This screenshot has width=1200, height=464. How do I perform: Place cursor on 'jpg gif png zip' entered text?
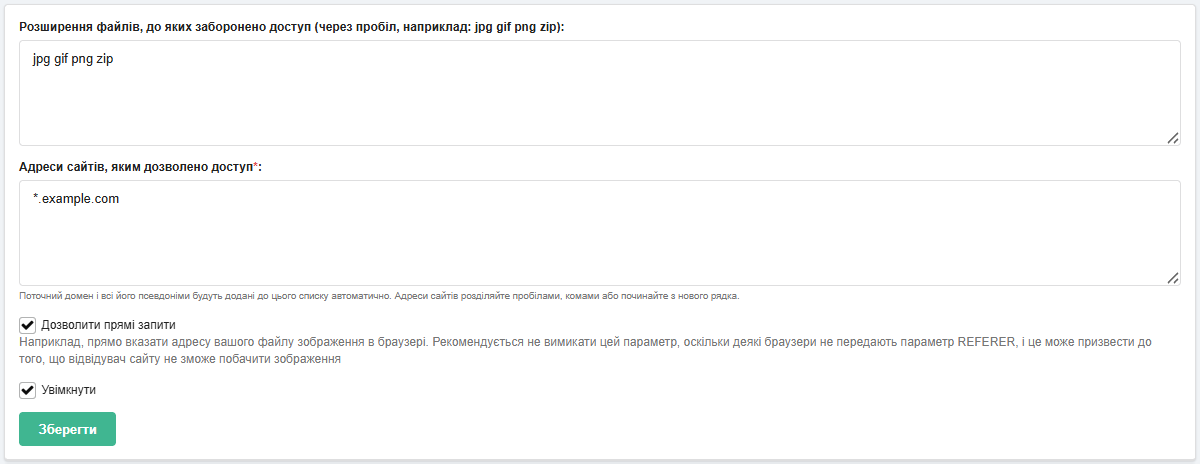(73, 59)
